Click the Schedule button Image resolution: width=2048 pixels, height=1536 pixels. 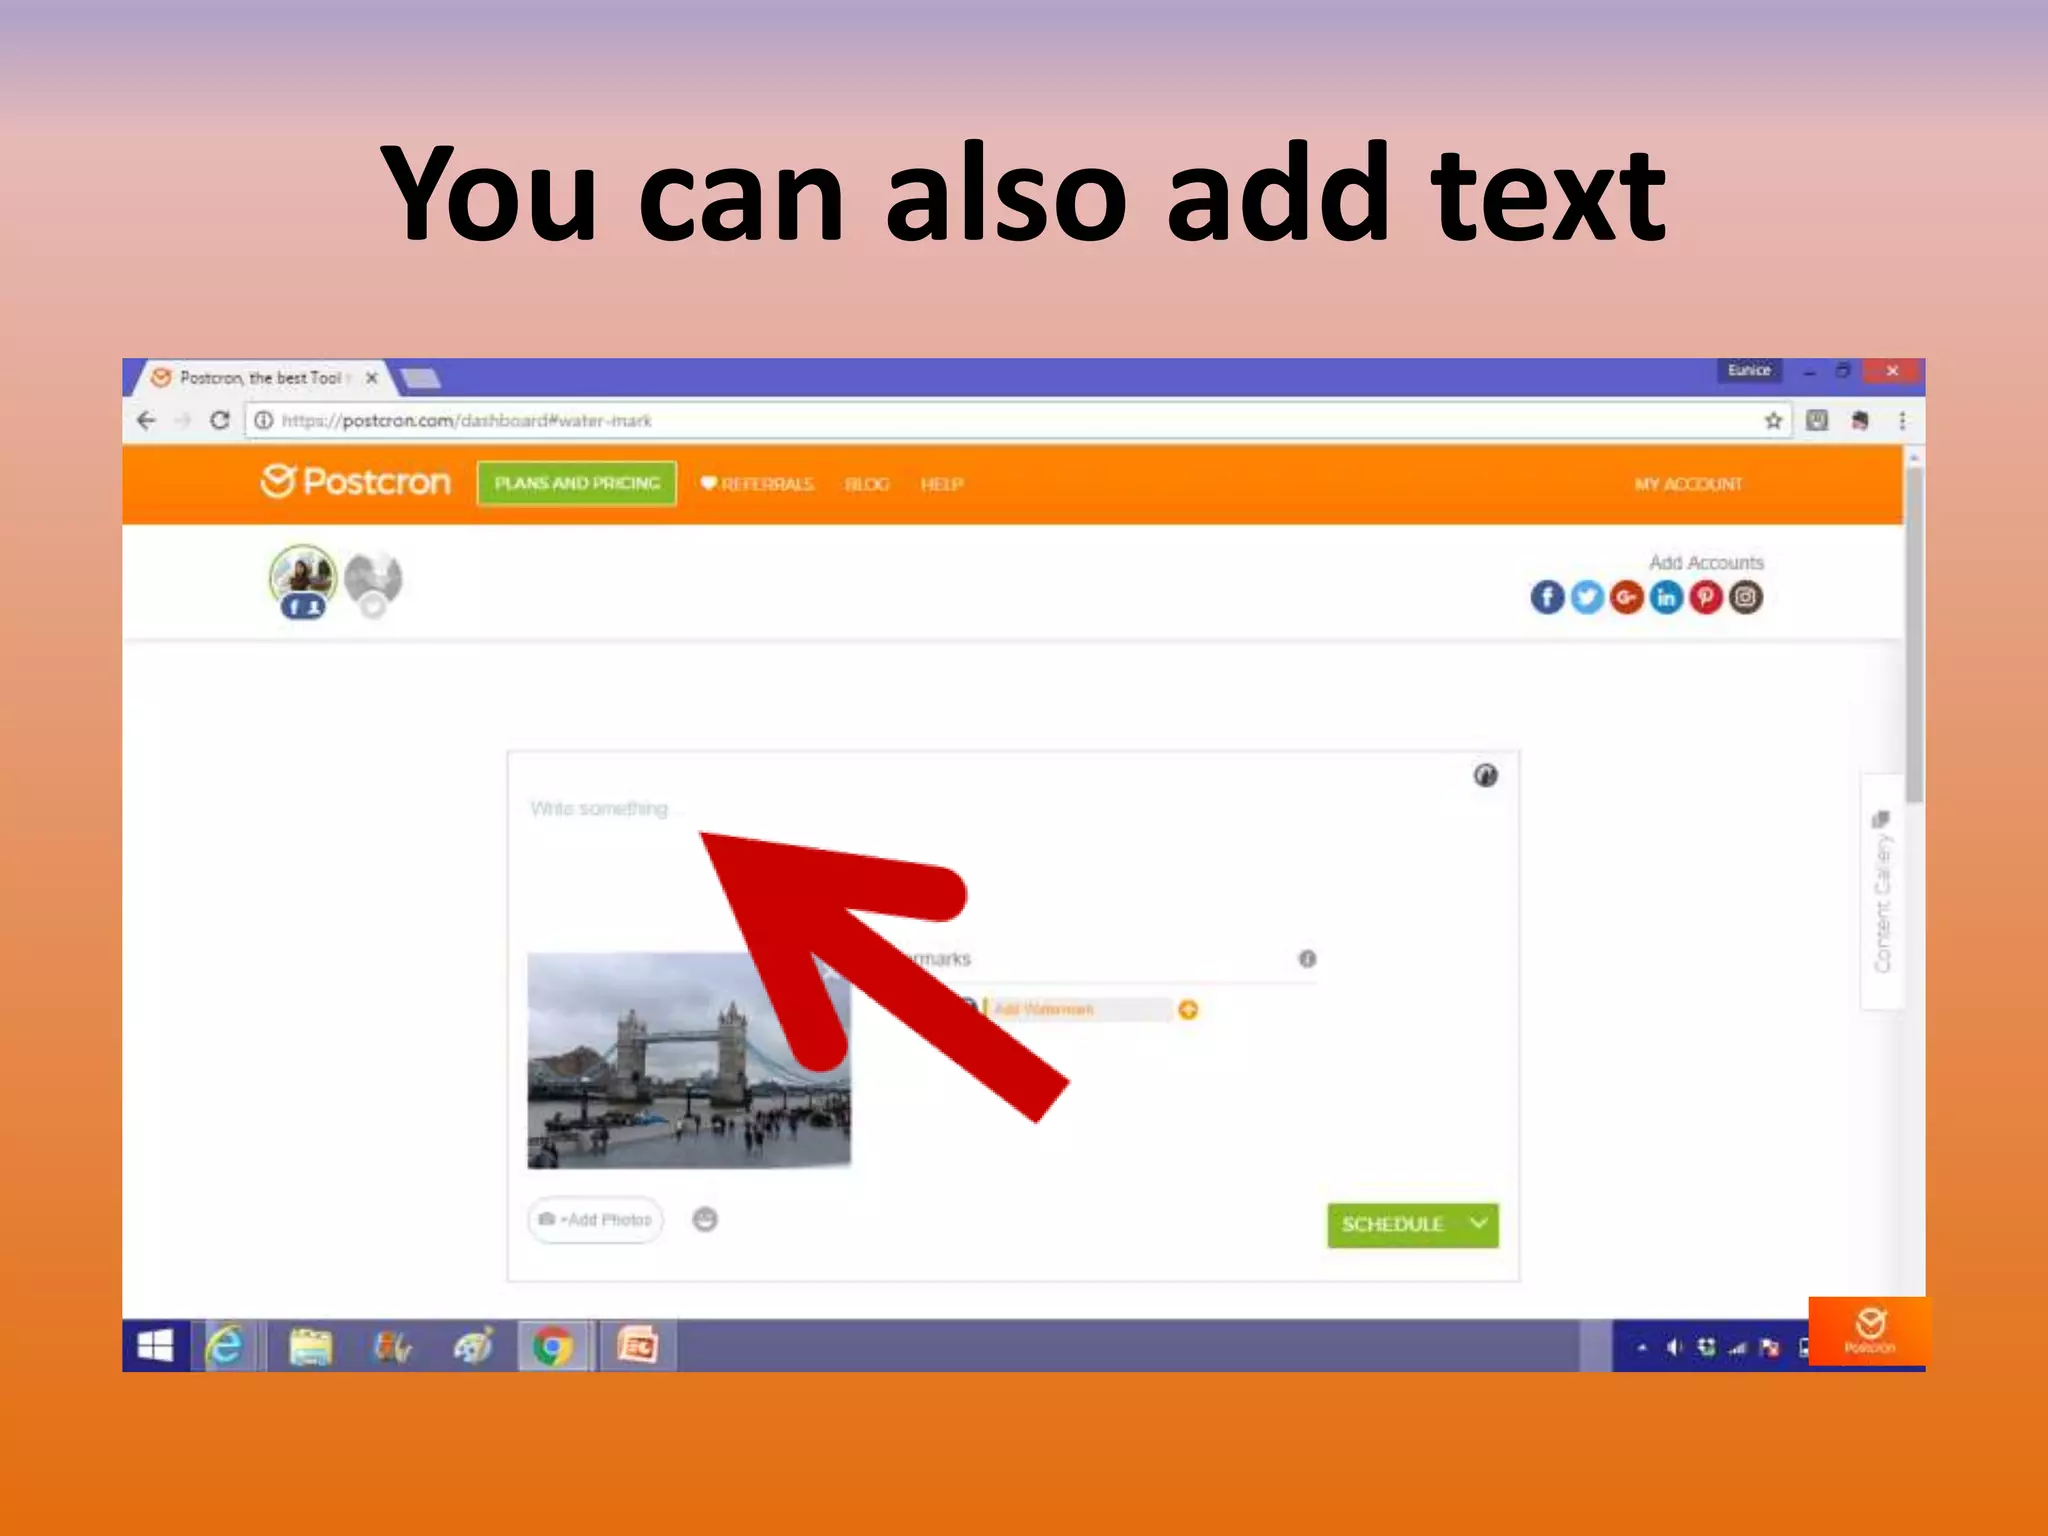(1392, 1225)
